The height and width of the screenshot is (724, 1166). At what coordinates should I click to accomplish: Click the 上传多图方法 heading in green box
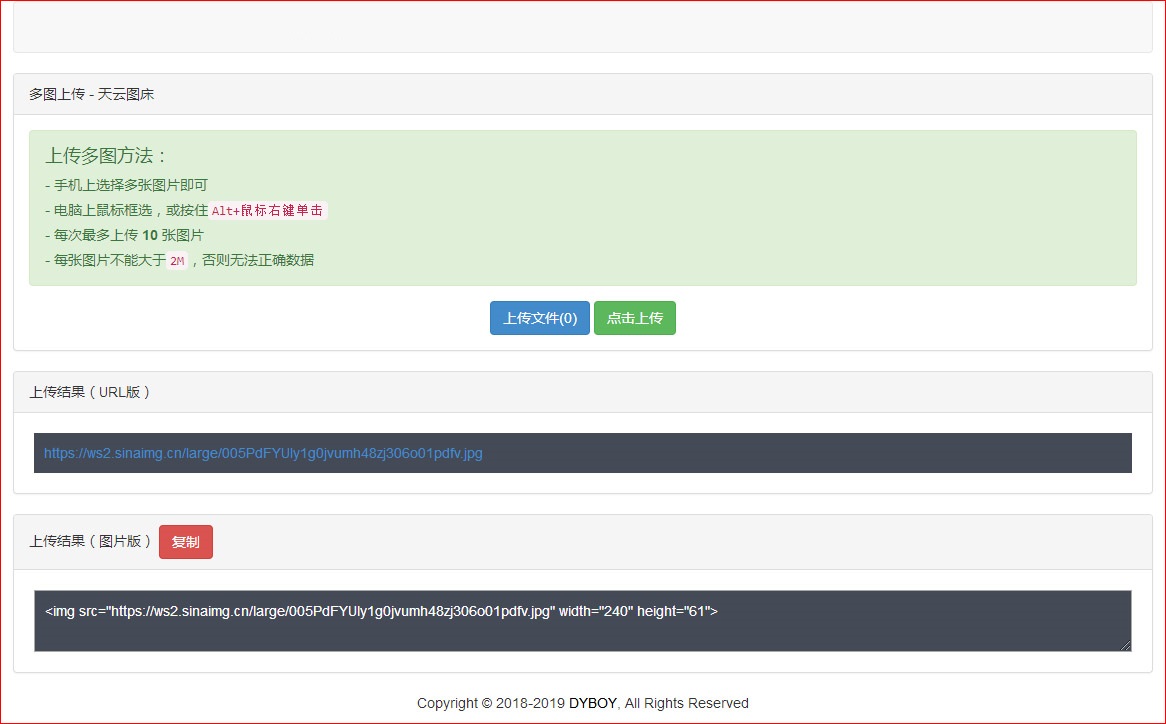106,156
